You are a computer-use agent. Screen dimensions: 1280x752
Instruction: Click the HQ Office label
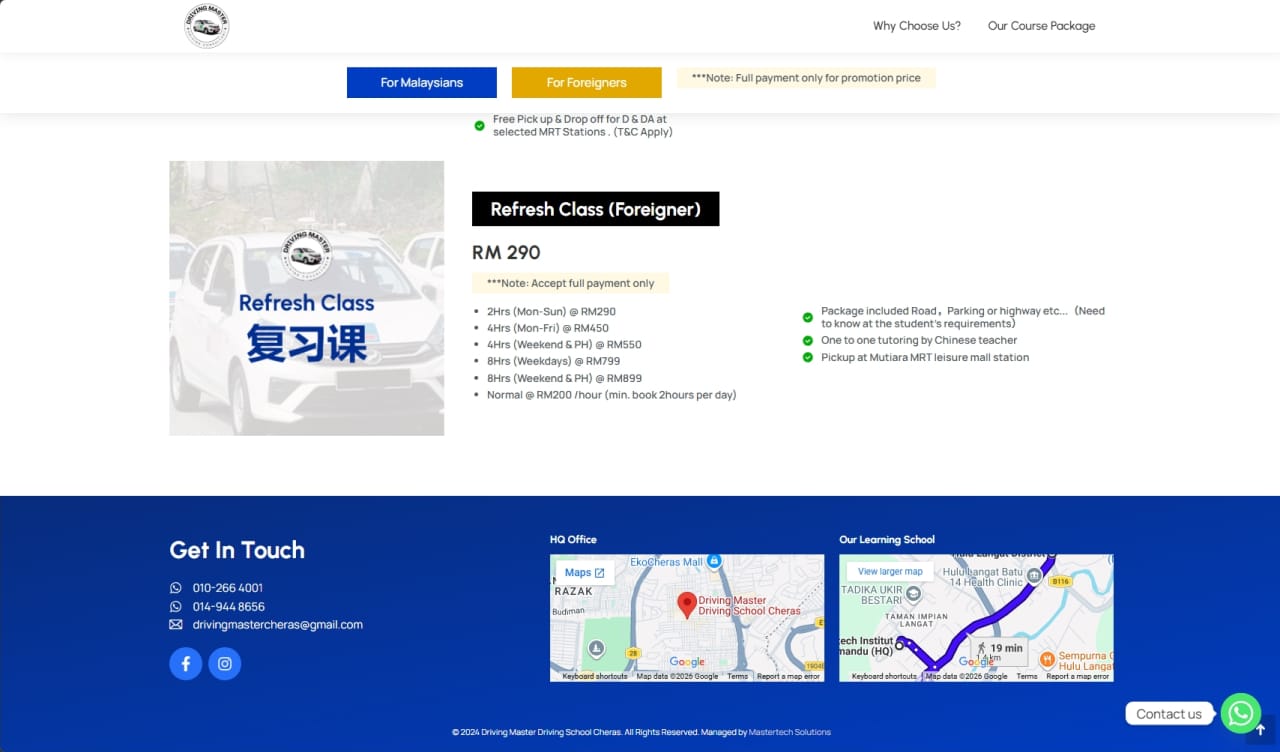click(573, 540)
